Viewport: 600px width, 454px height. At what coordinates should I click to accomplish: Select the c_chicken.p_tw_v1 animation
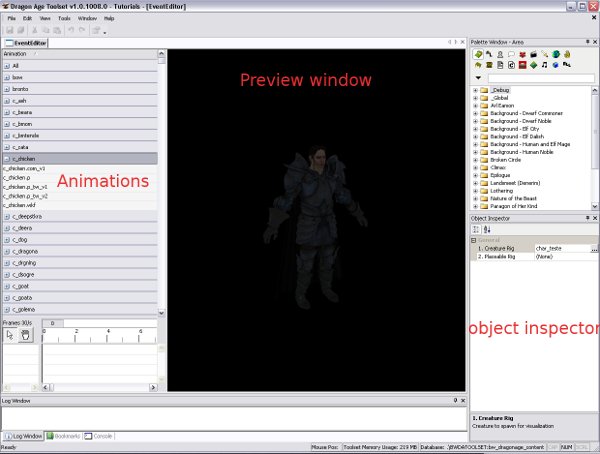tap(26, 187)
